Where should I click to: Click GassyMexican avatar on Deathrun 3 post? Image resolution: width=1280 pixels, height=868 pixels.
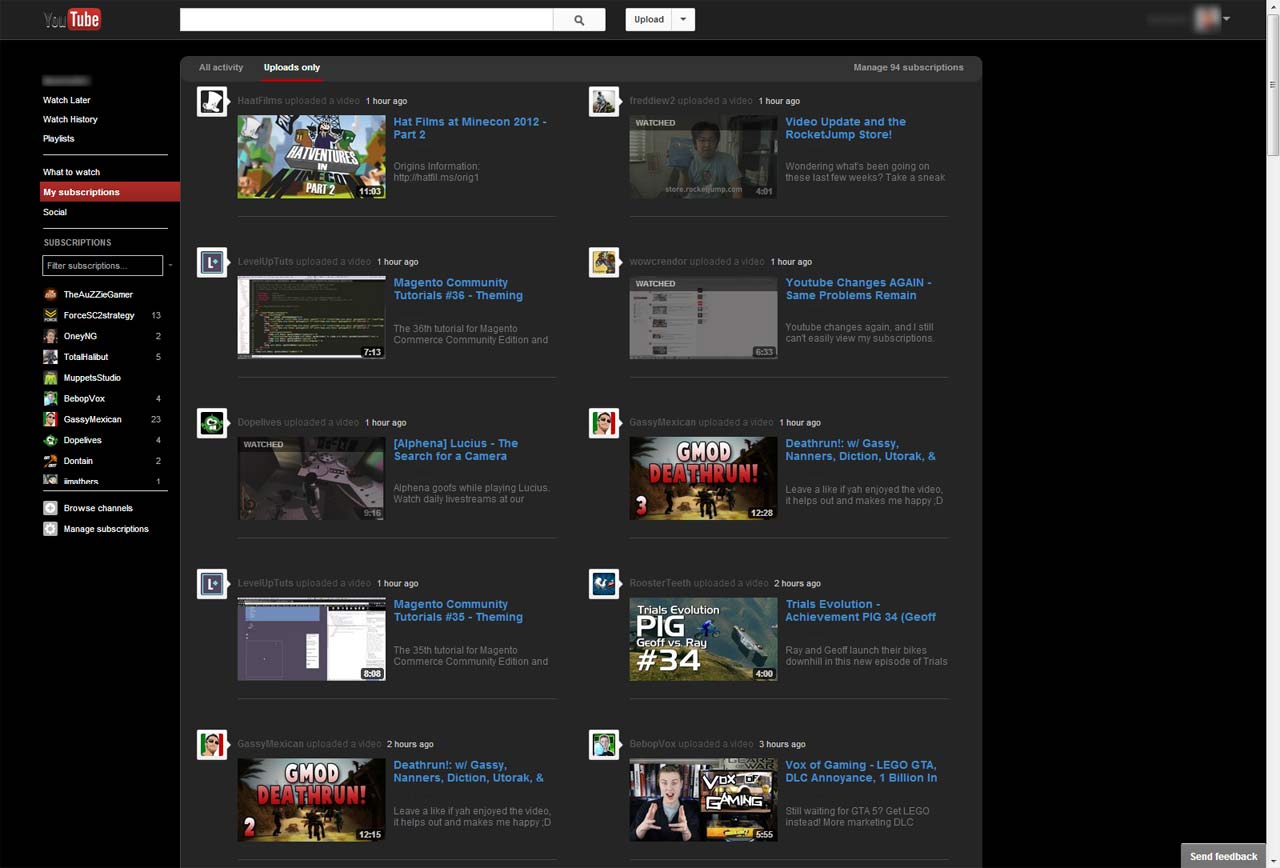pyautogui.click(x=604, y=424)
